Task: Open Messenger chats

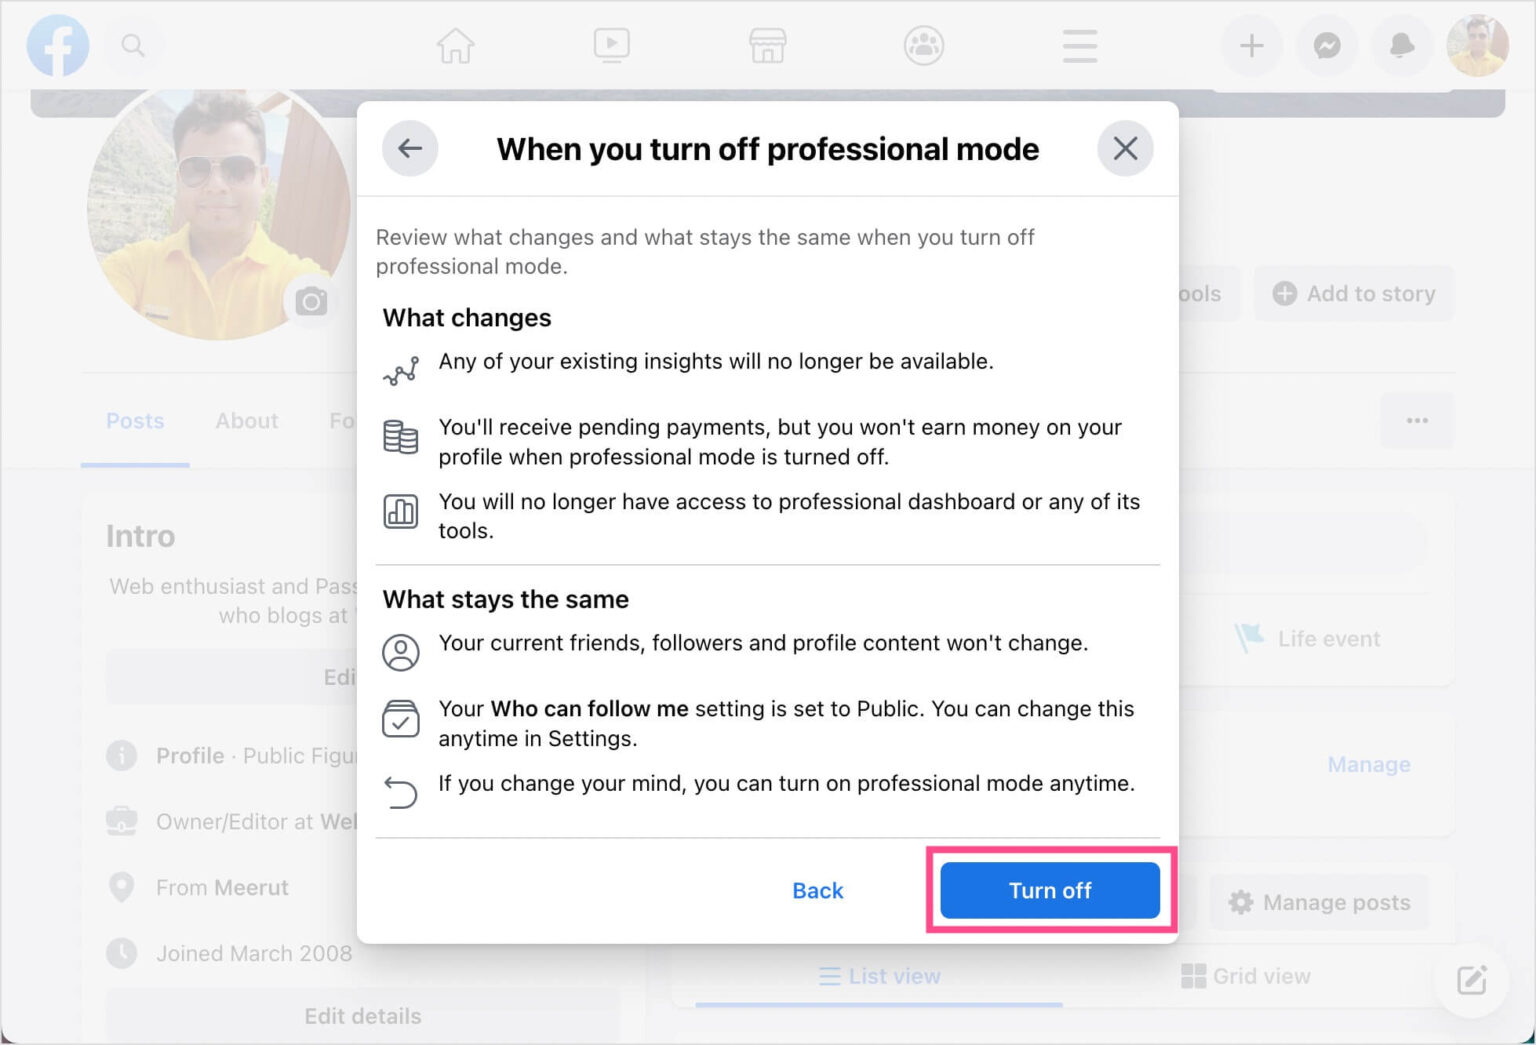Action: [x=1327, y=45]
